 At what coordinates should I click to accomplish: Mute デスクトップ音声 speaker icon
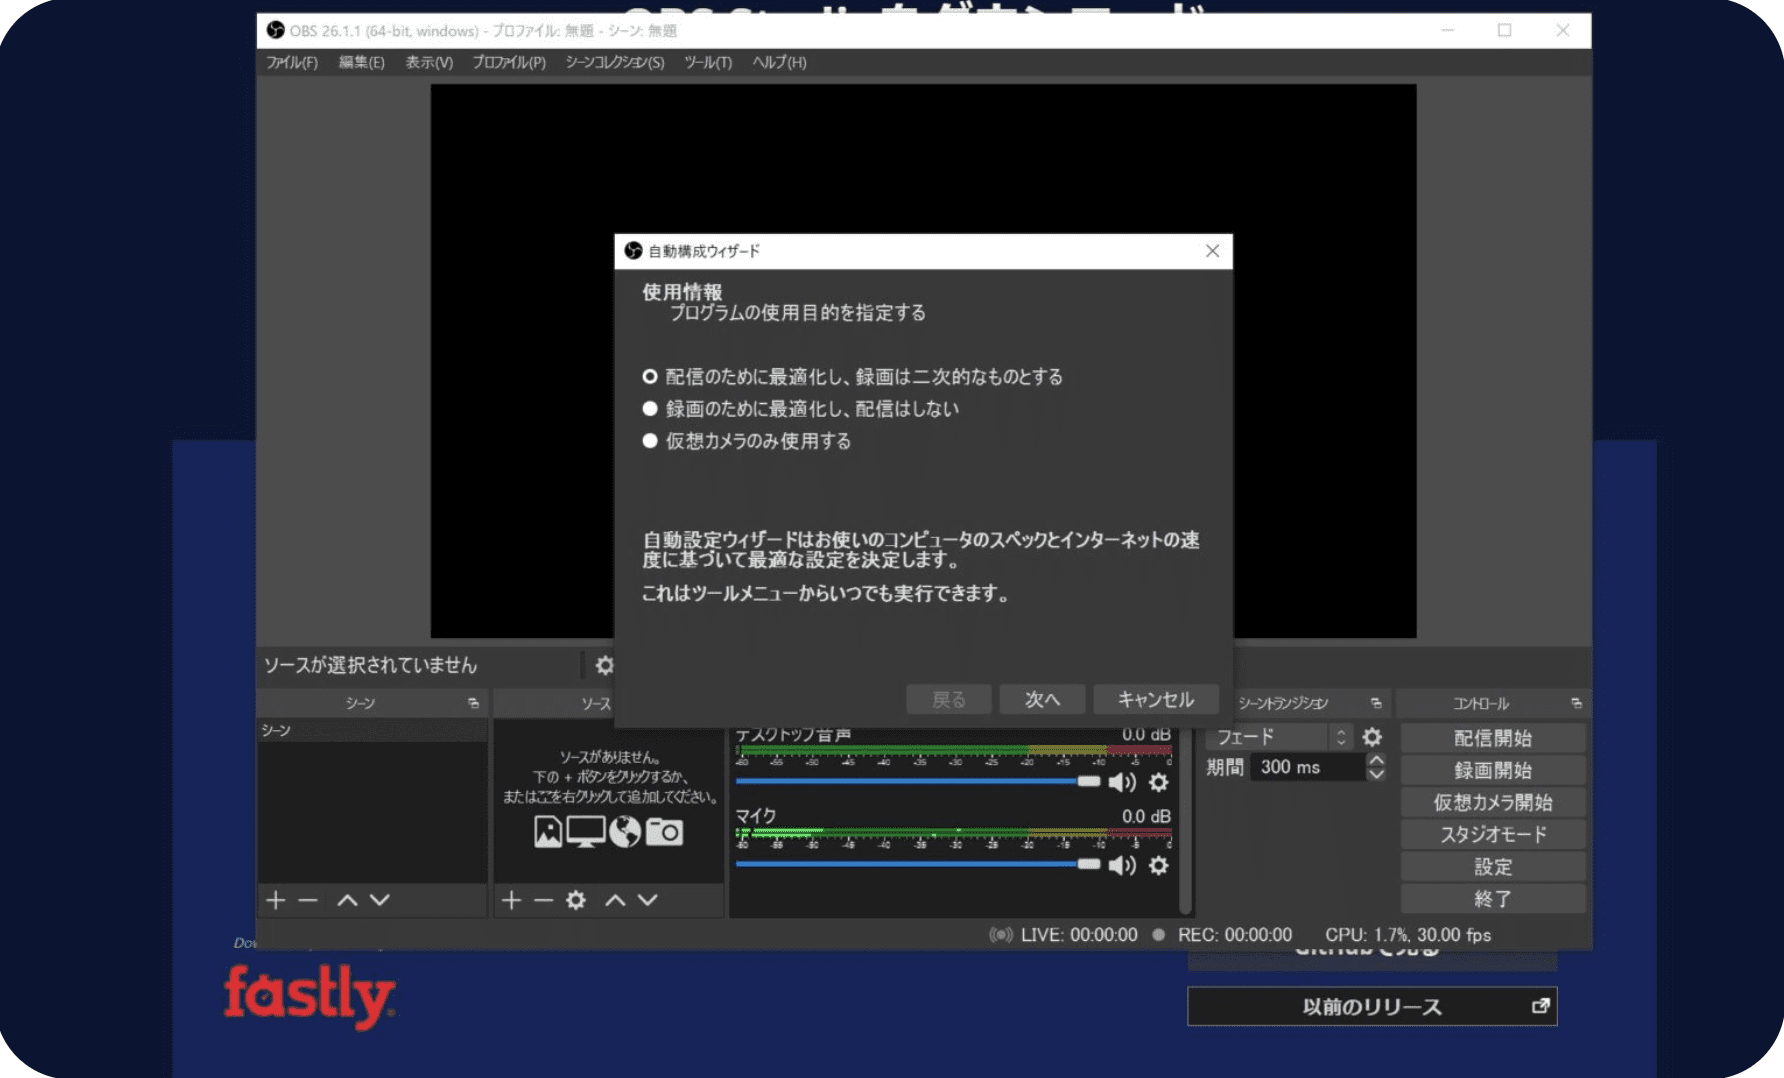[1122, 782]
